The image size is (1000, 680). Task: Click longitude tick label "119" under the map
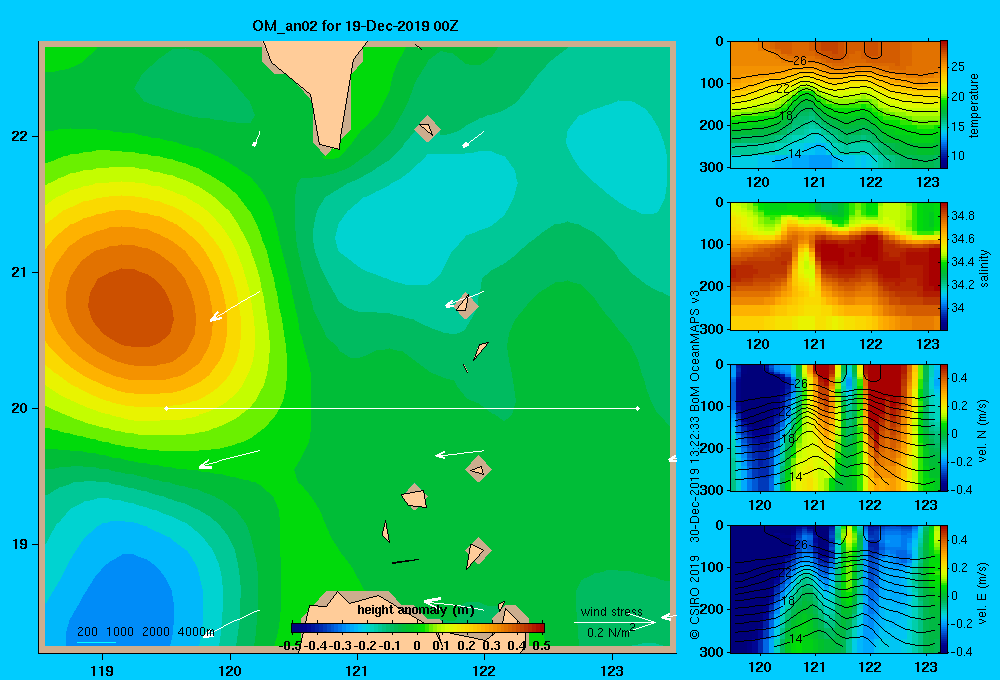[103, 670]
